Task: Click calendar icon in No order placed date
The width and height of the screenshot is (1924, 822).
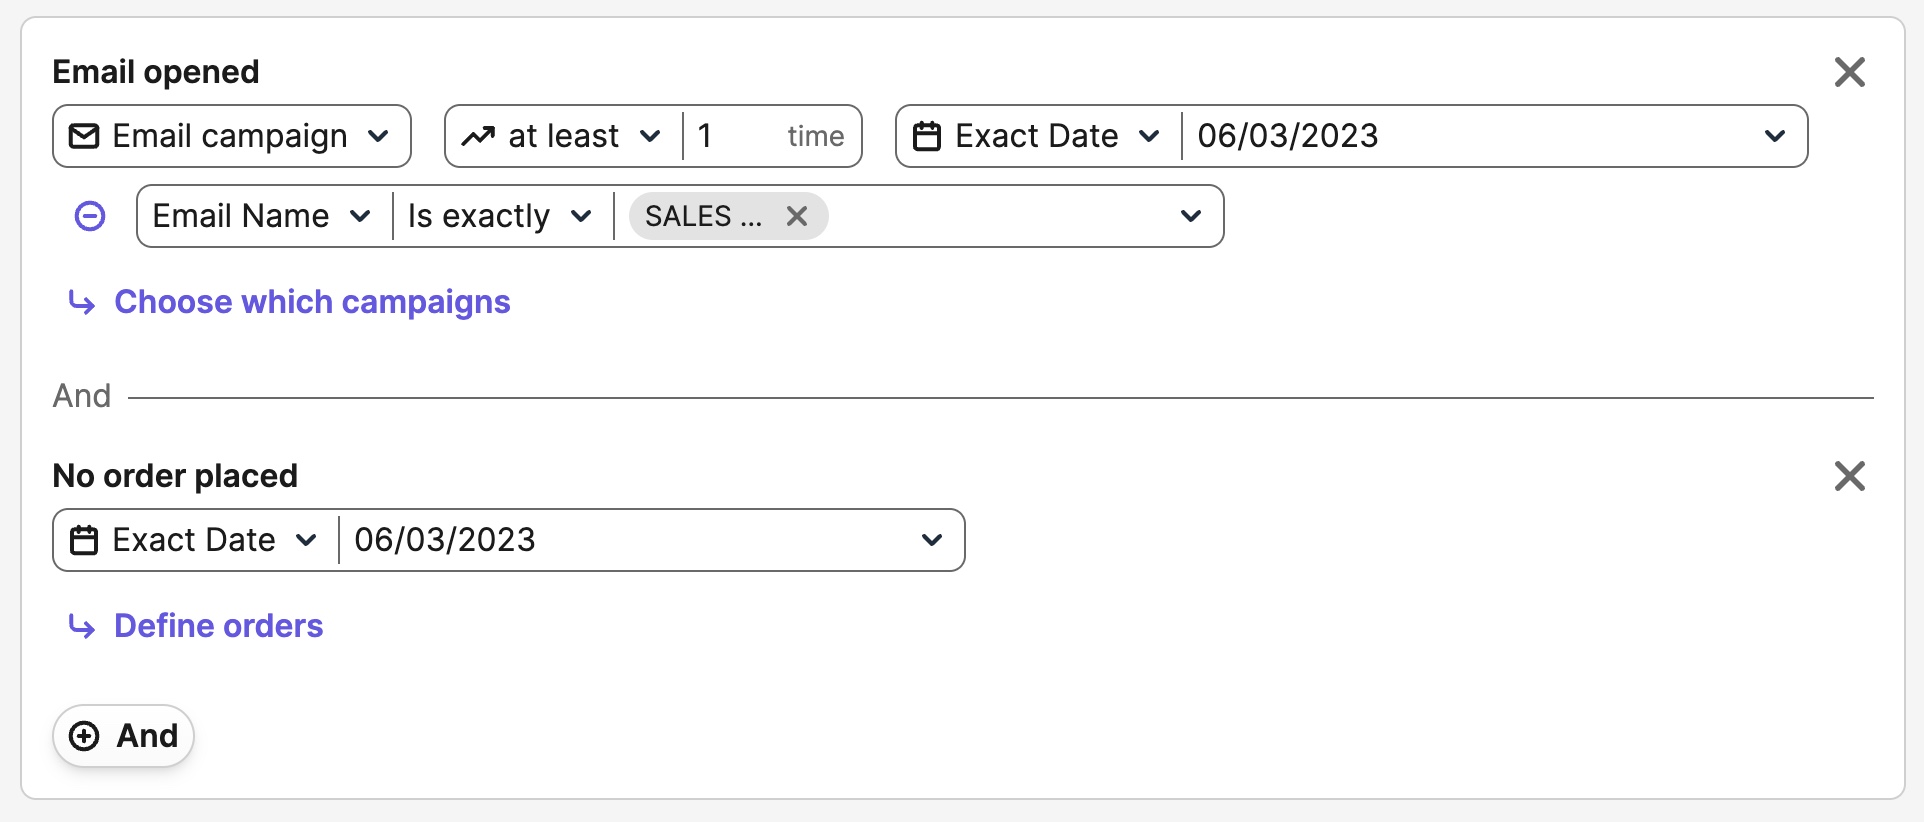Action: [84, 540]
